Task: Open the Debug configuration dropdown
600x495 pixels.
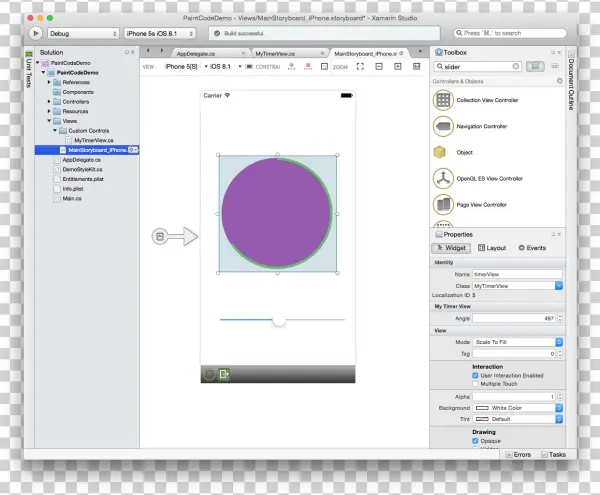Action: click(83, 34)
